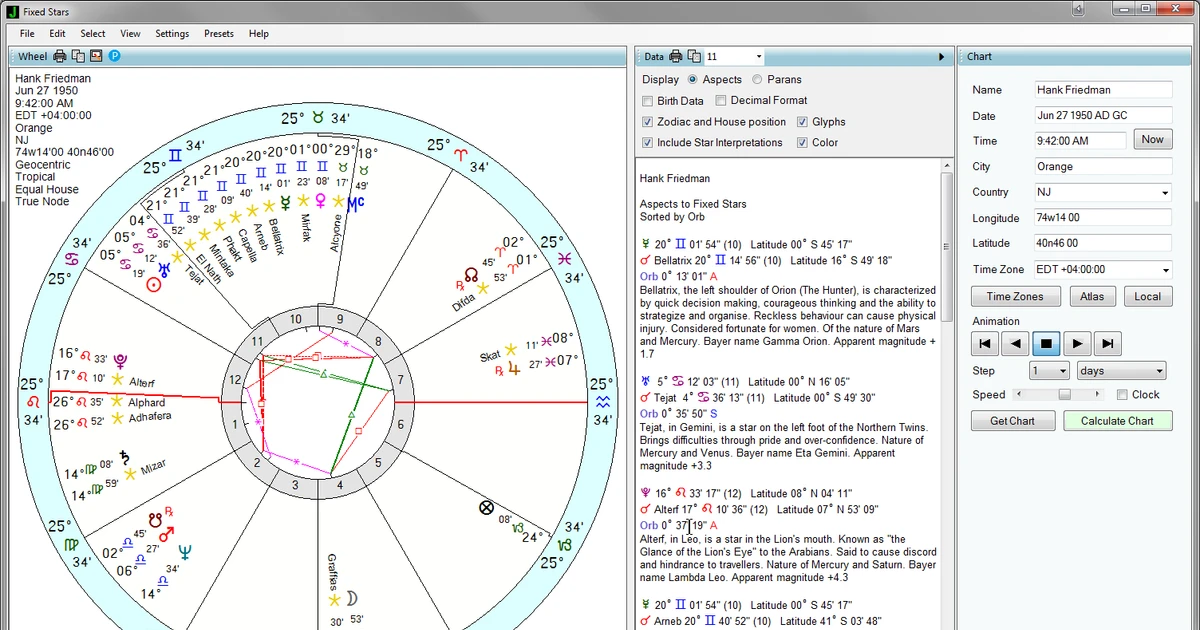Open the Atlas button
The image size is (1200, 630).
(1092, 296)
